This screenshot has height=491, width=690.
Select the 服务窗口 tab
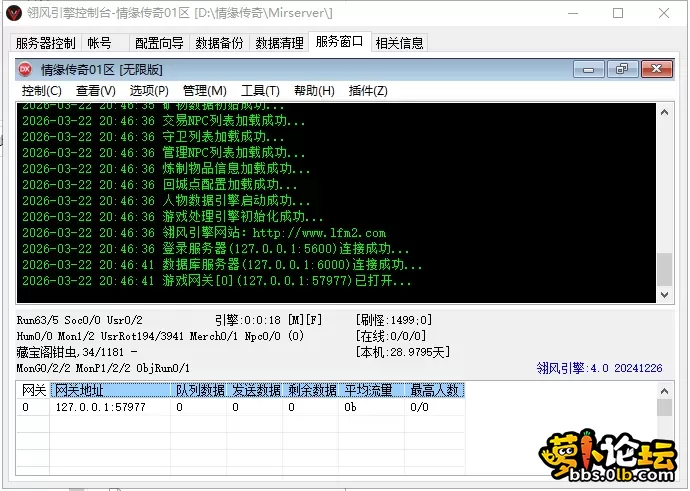pyautogui.click(x=339, y=42)
